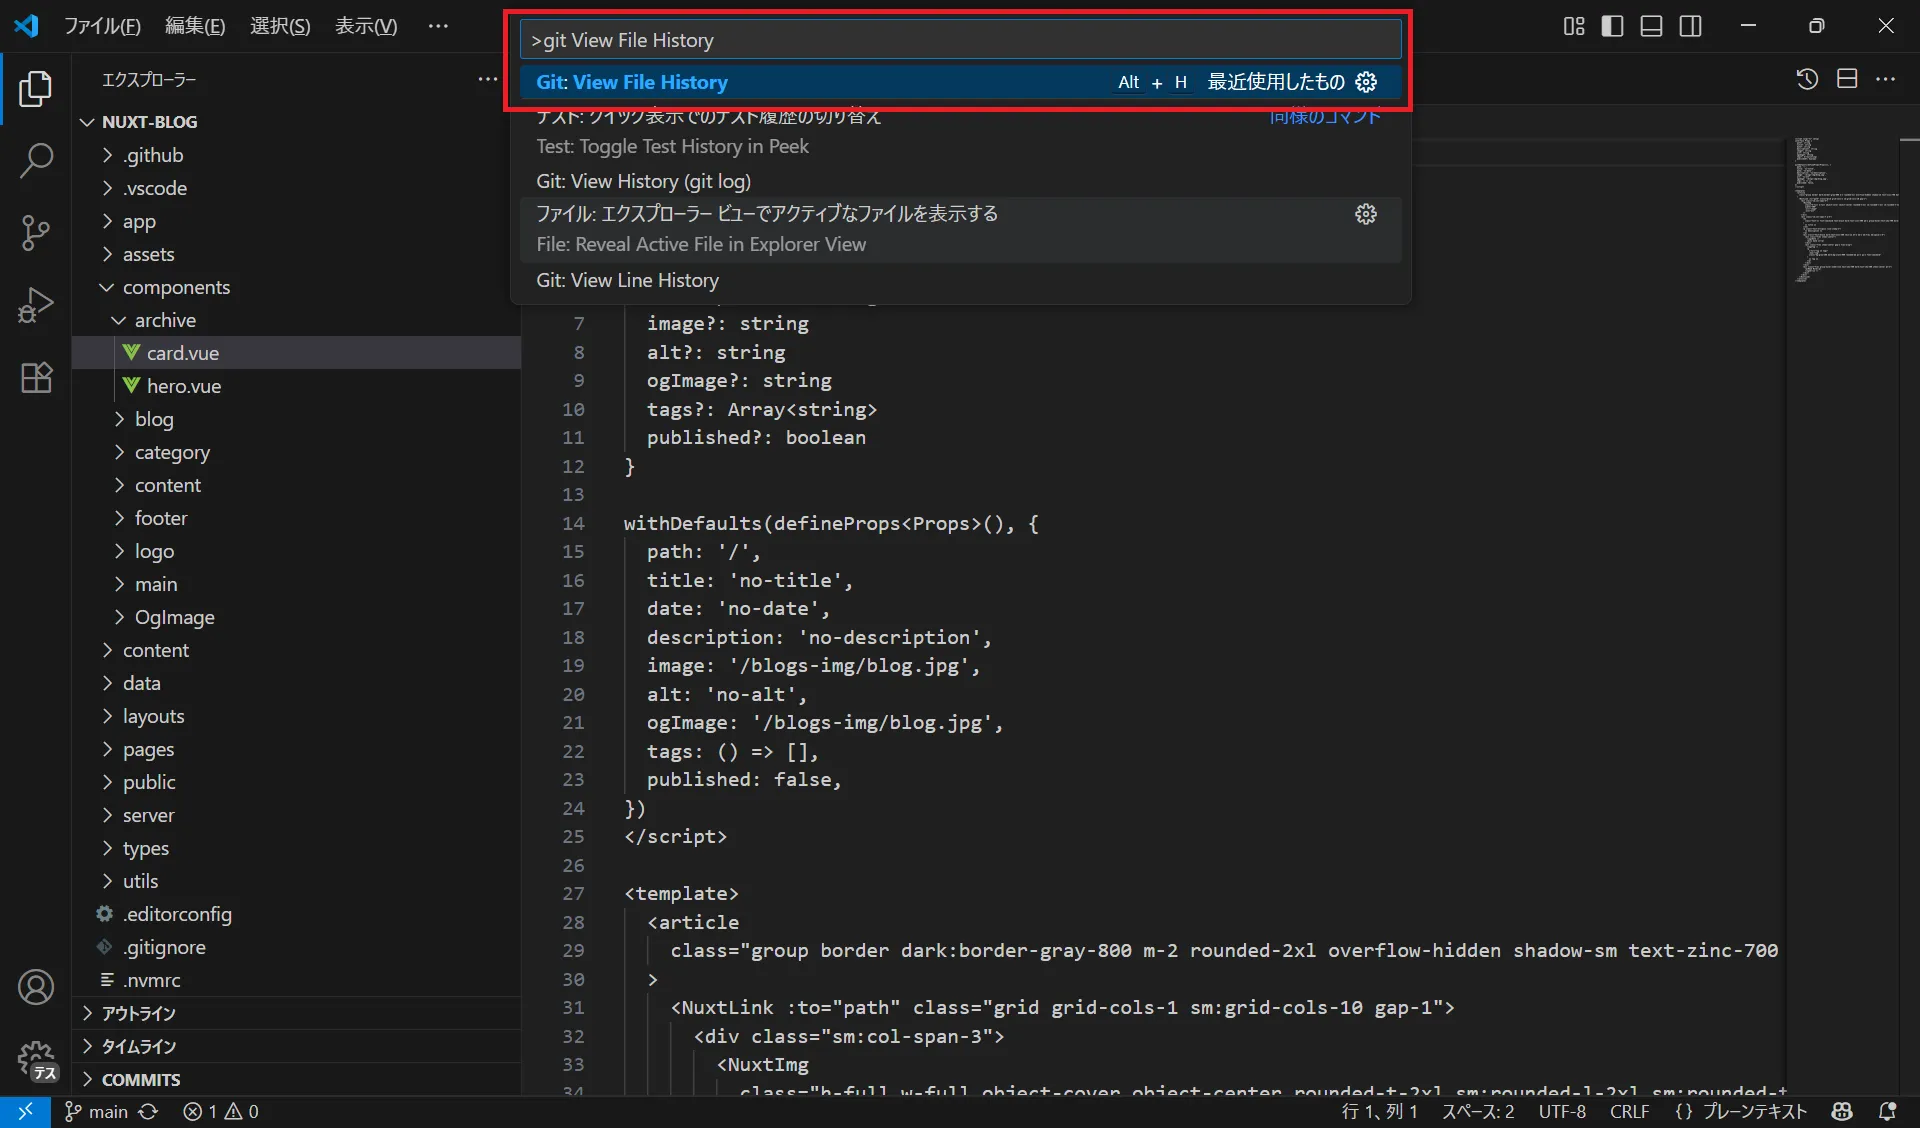This screenshot has height=1128, width=1920.
Task: Go to line via 行 1、列 1
Action: pyautogui.click(x=1379, y=1111)
